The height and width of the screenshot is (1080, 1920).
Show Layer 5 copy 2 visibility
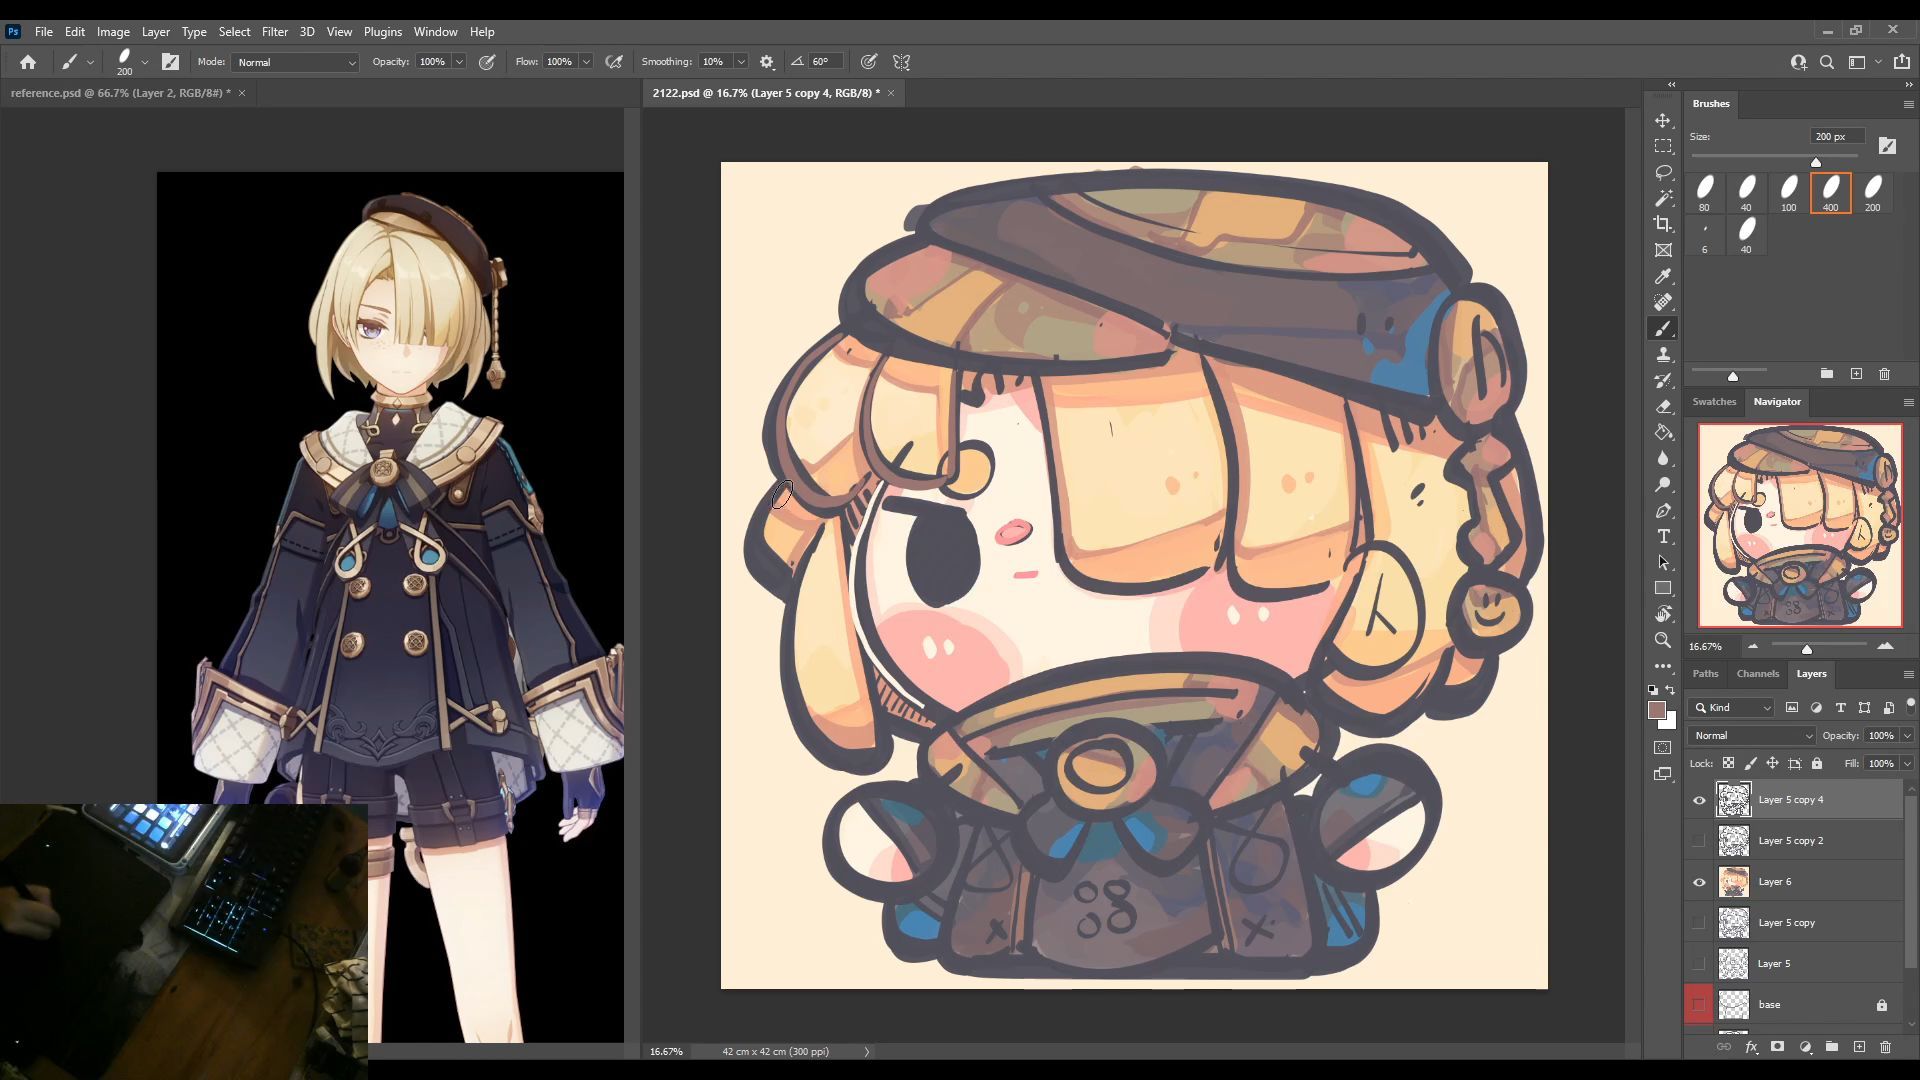[1699, 841]
